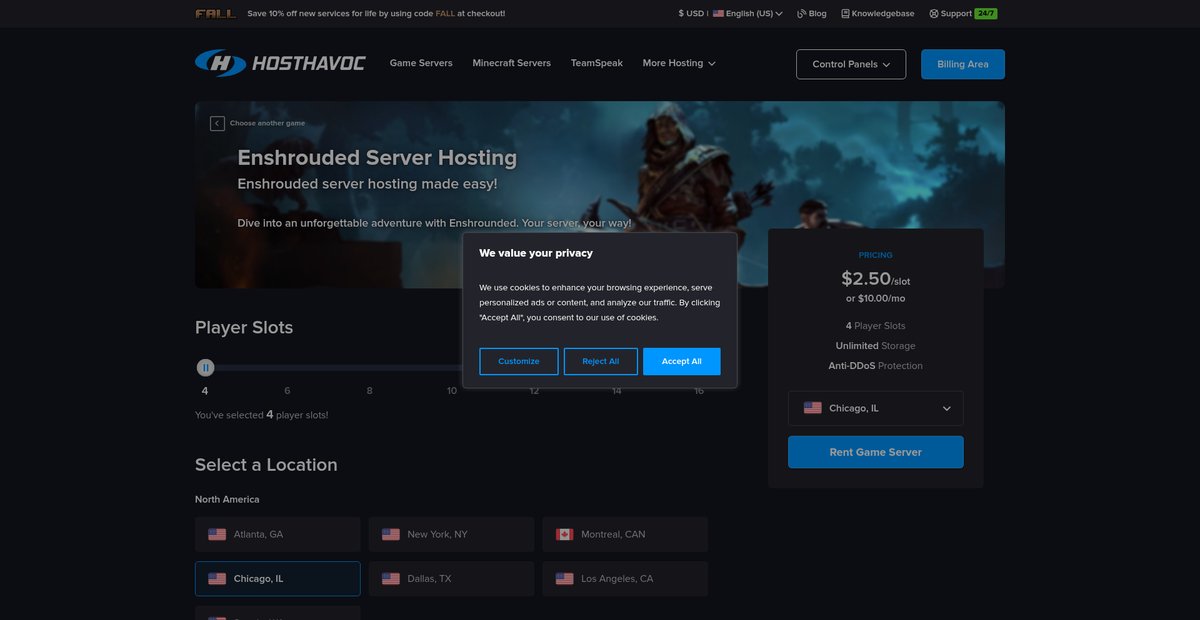Image resolution: width=1200 pixels, height=620 pixels.
Task: Click the player slots slider handle
Action: 205,368
